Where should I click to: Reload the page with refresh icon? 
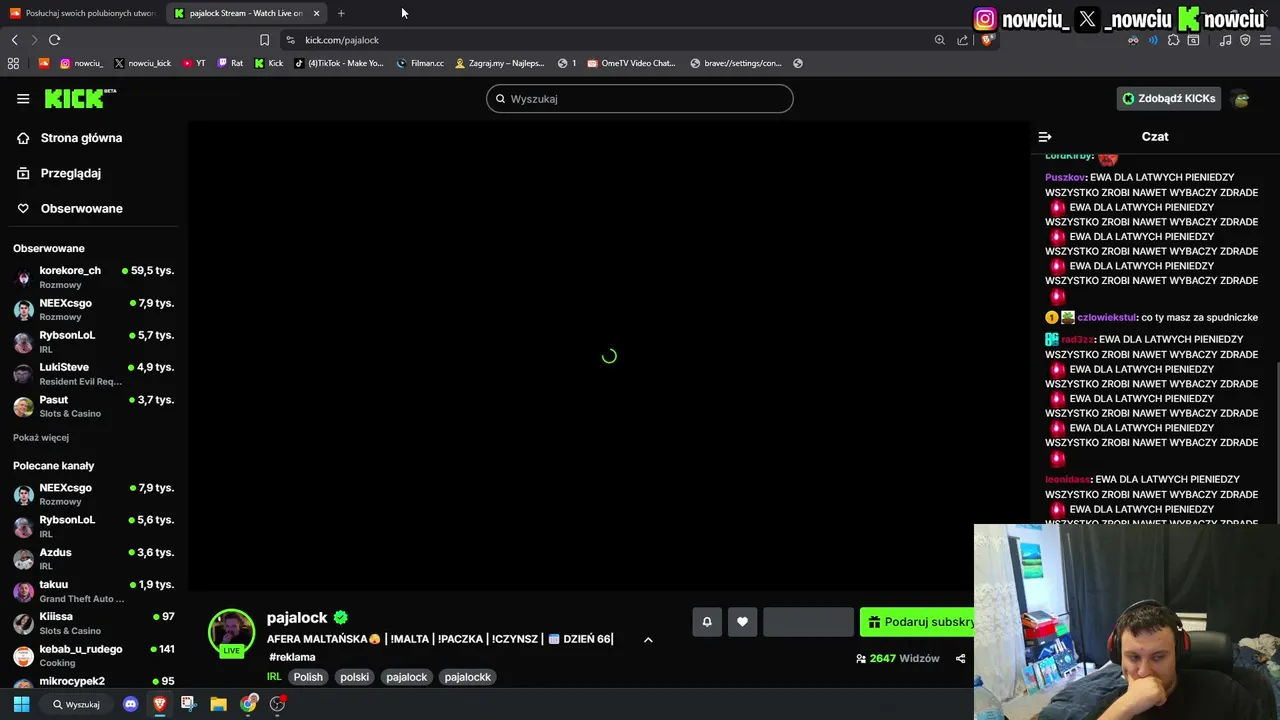54,40
